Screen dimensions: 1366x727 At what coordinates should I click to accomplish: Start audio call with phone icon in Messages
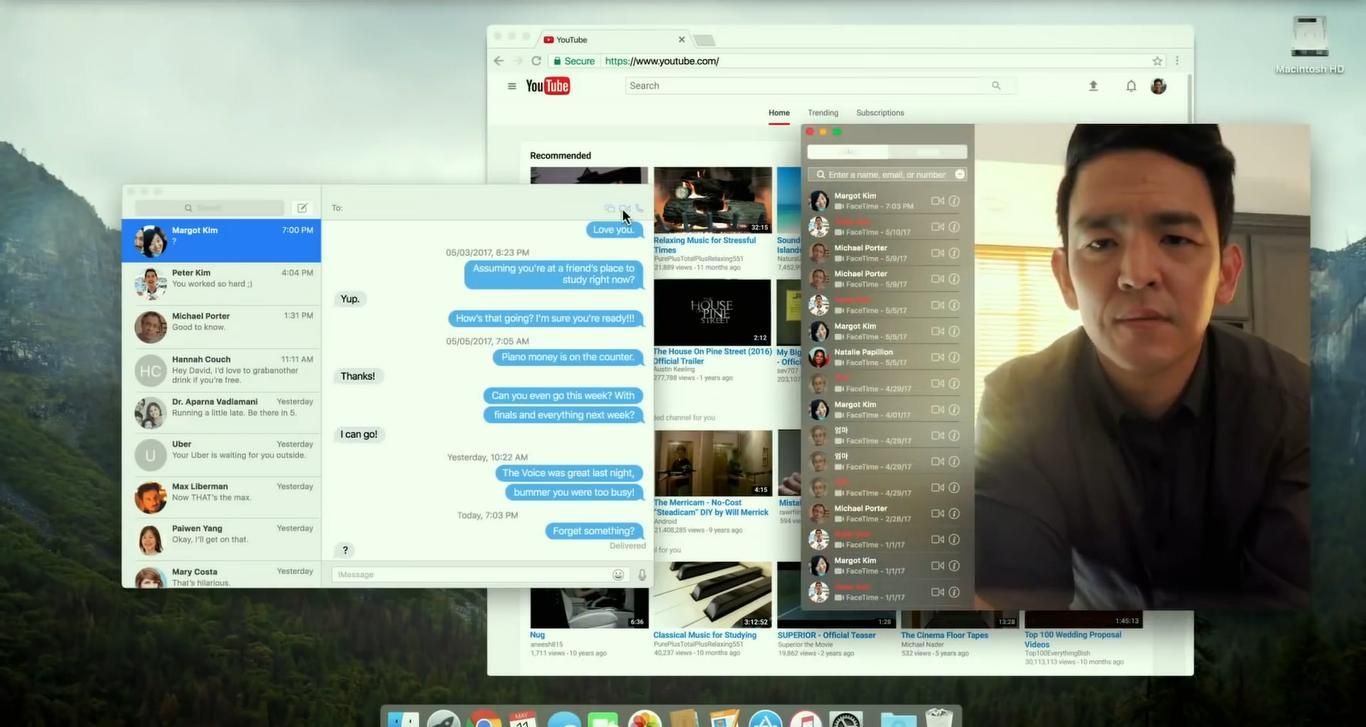(x=640, y=209)
